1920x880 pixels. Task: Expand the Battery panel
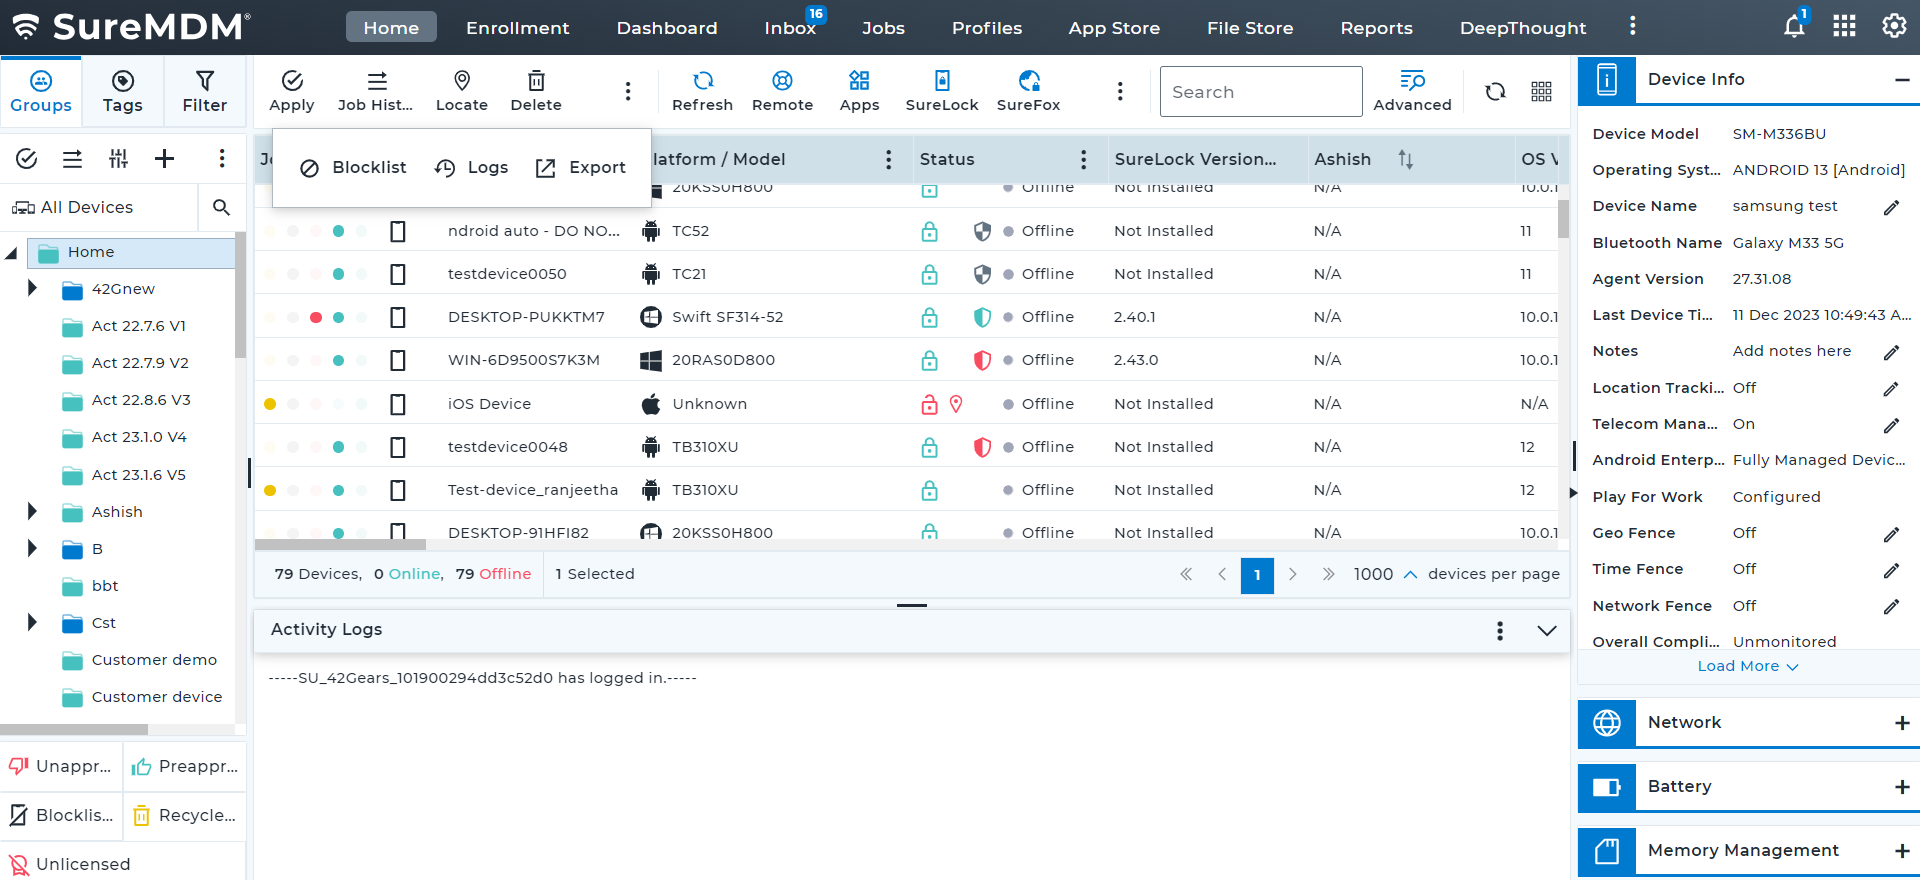tap(1902, 787)
